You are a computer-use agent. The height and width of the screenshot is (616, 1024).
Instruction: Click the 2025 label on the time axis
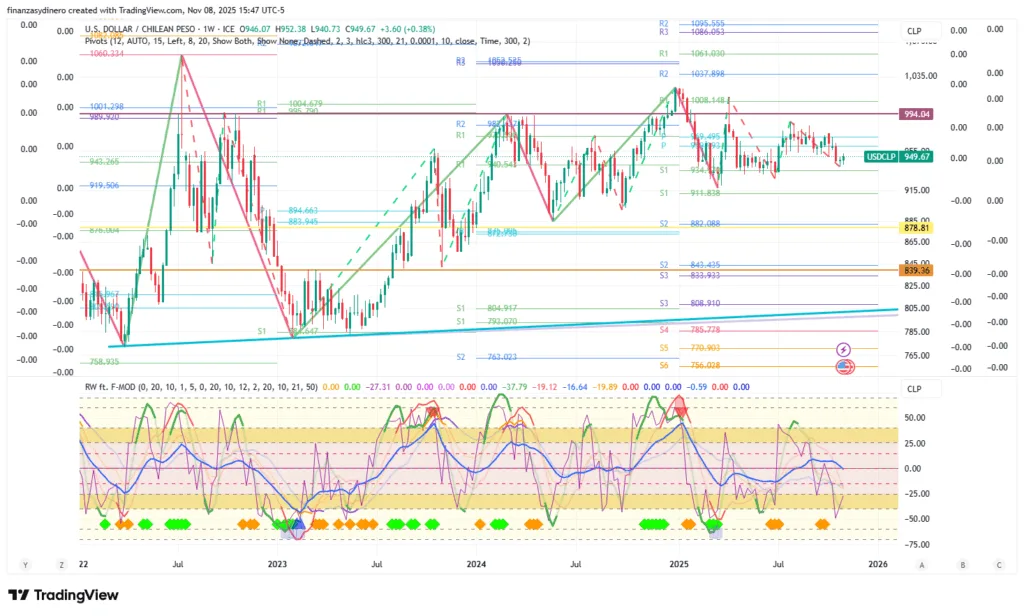(679, 564)
